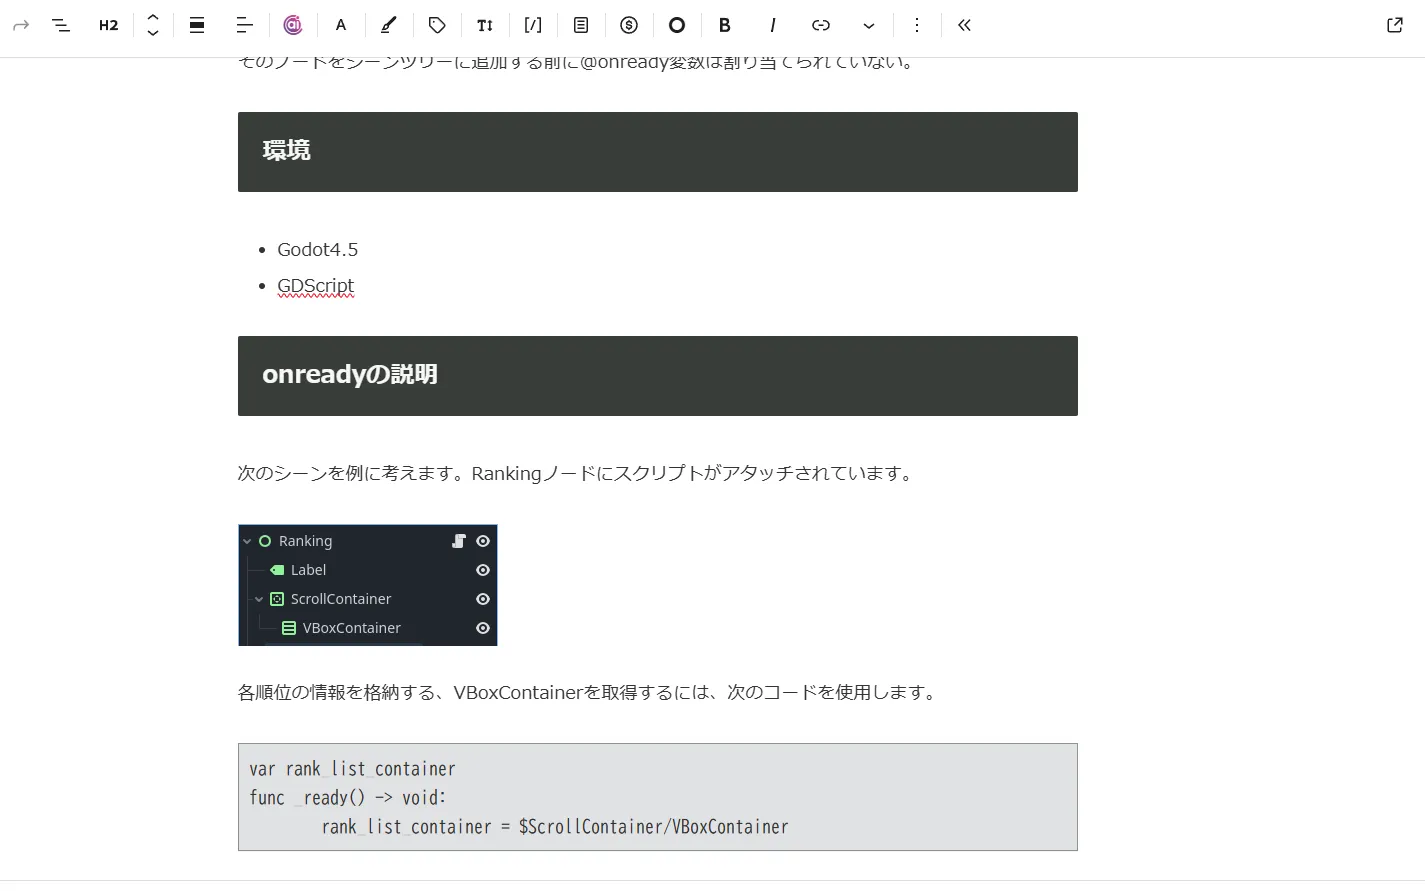
Task: Select the onreadyの説明 heading block
Action: (658, 376)
